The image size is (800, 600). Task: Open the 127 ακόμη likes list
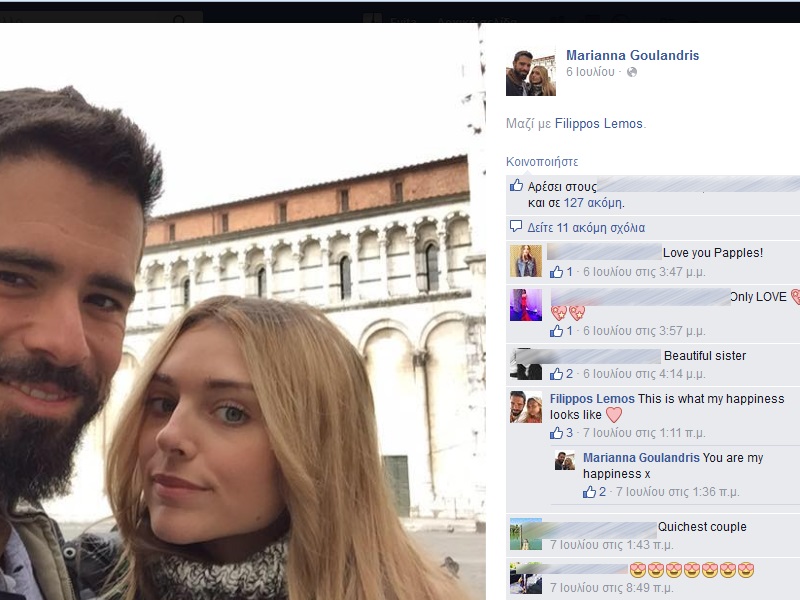click(x=593, y=203)
